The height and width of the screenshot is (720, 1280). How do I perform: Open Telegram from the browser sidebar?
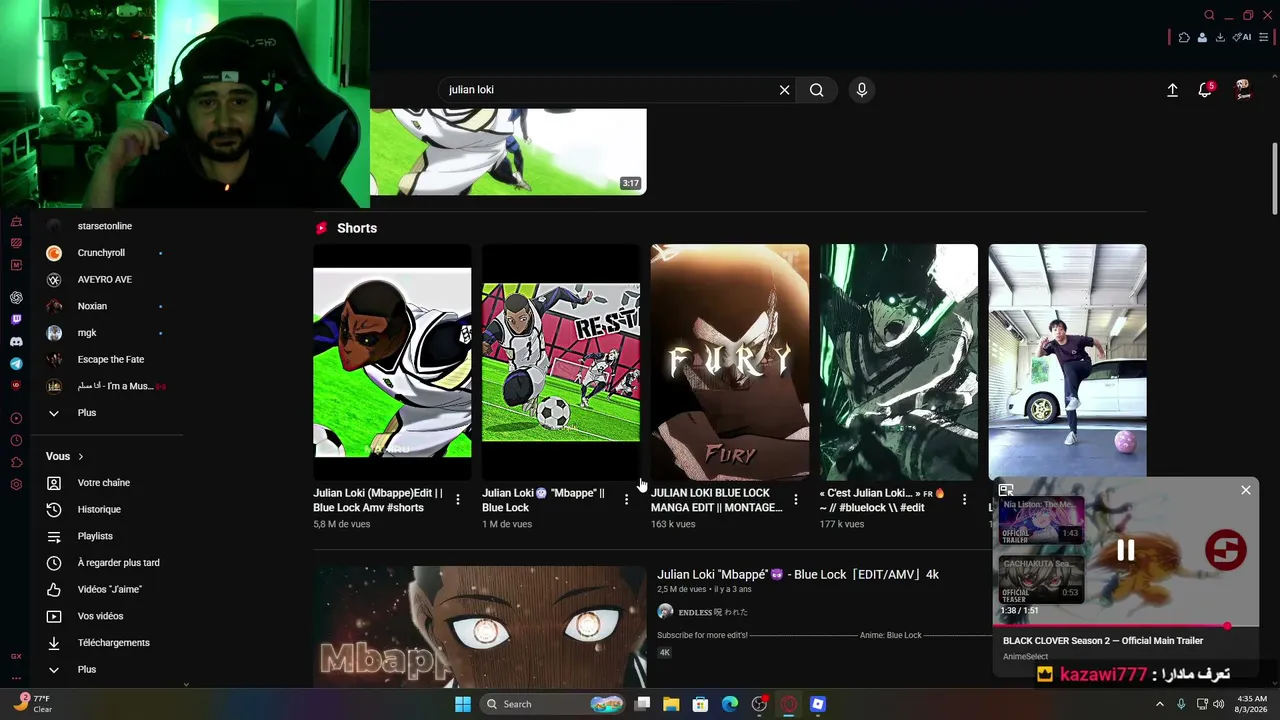[x=16, y=364]
